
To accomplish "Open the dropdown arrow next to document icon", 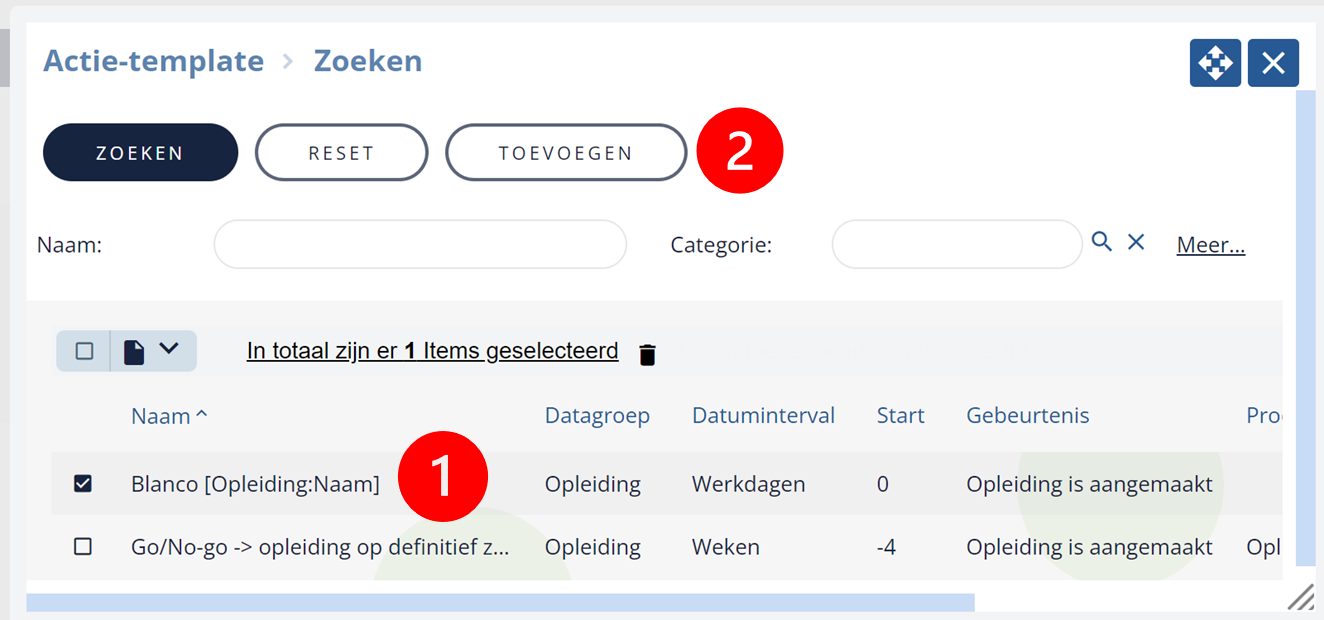I will pyautogui.click(x=169, y=348).
